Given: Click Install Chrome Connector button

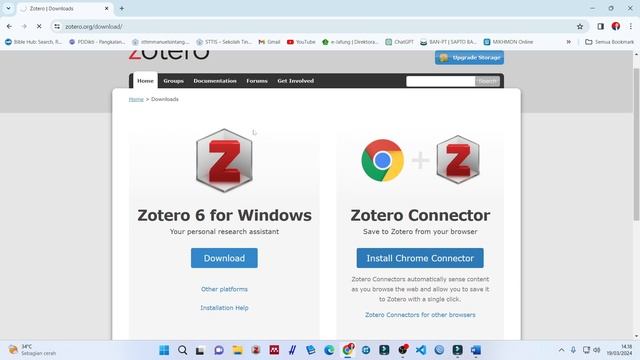Looking at the screenshot, I should click(x=420, y=258).
